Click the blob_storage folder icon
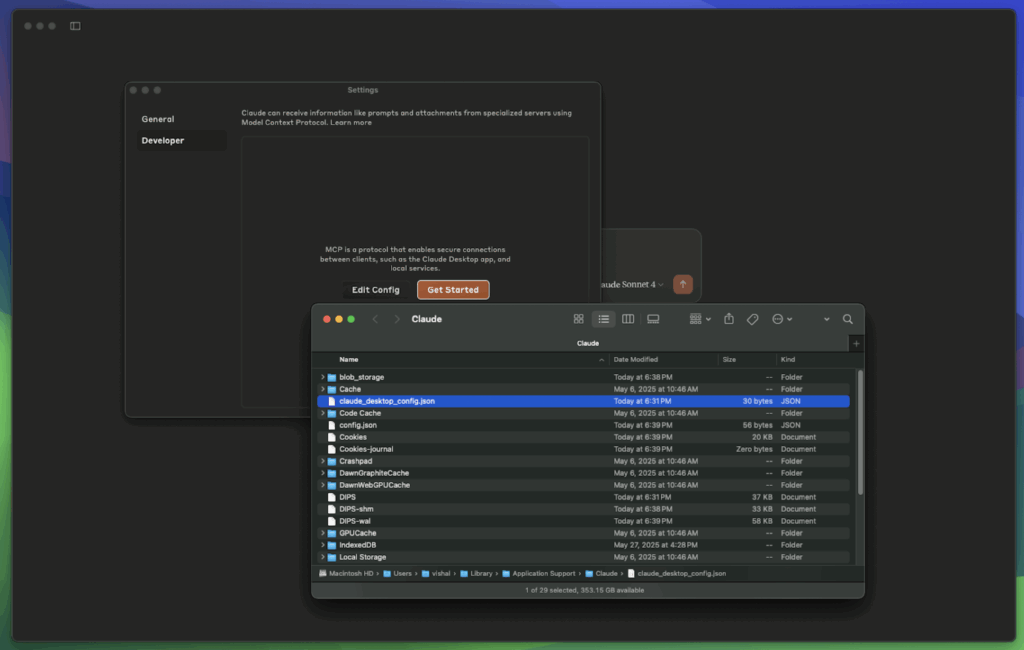Screen dimensions: 1024x650 point(332,377)
